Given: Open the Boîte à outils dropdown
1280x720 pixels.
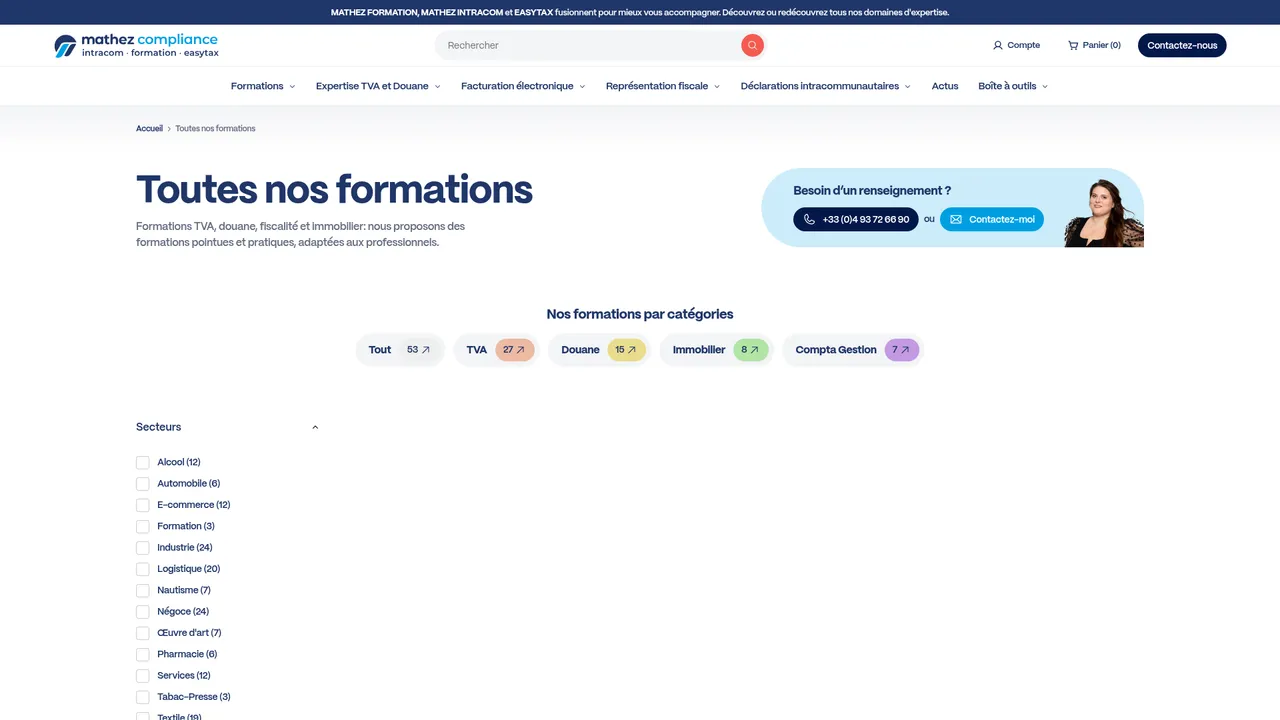Looking at the screenshot, I should coord(1013,86).
